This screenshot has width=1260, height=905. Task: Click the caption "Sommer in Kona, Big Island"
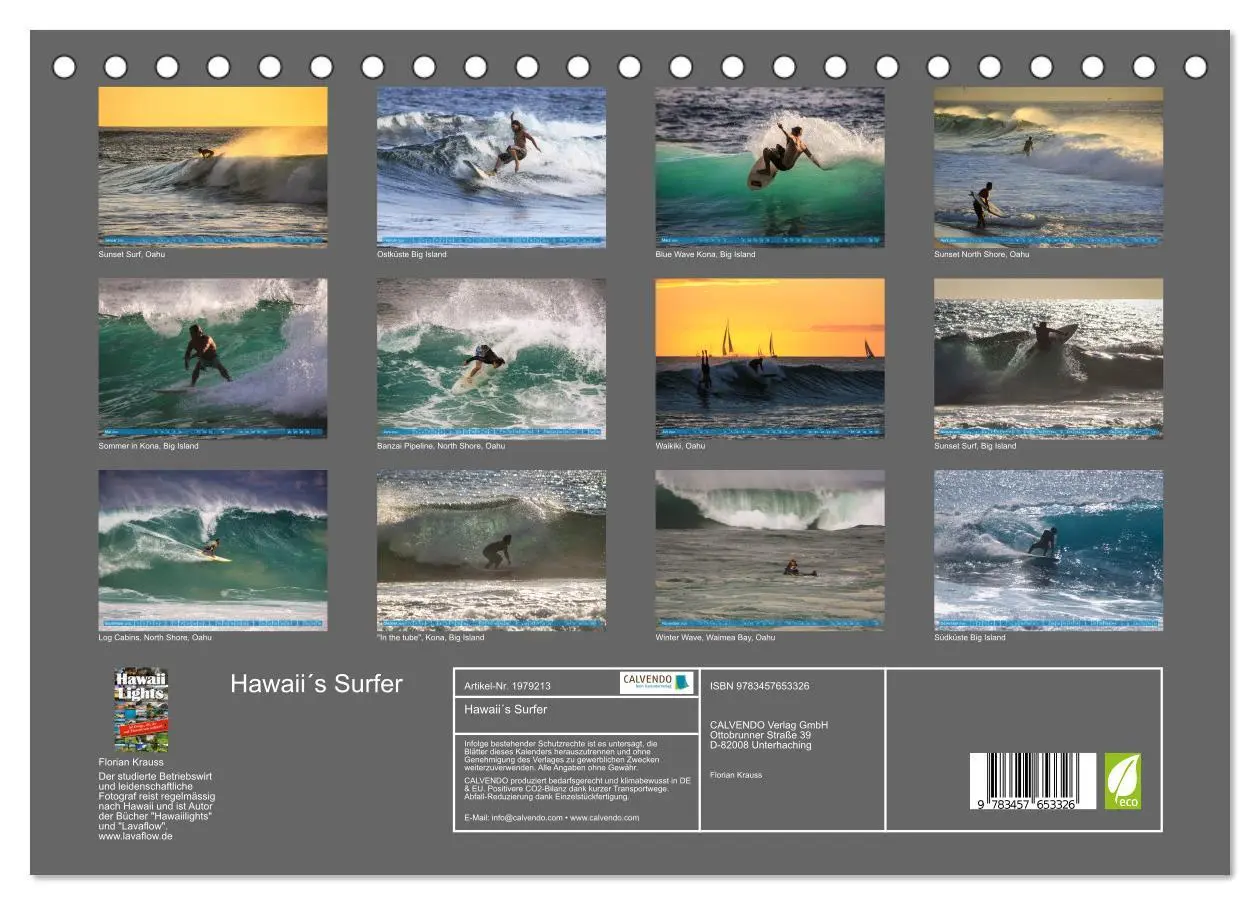148,446
